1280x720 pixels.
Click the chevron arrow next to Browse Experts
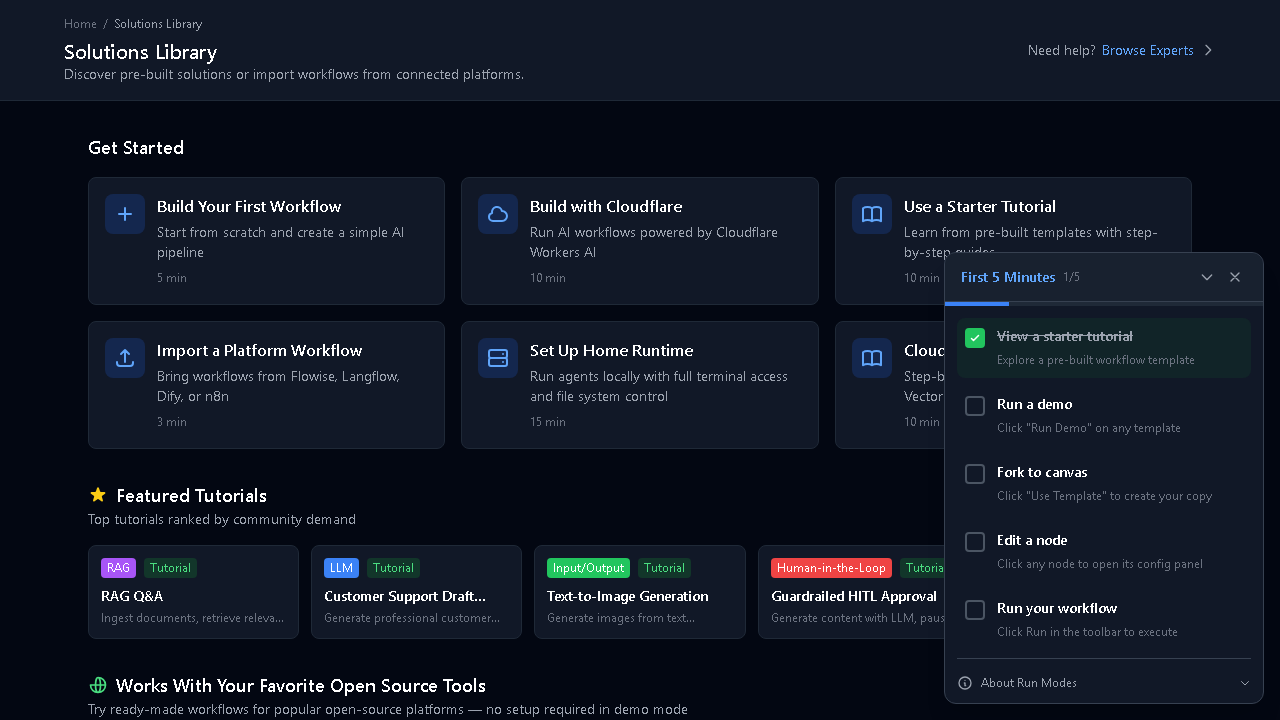pyautogui.click(x=1208, y=50)
